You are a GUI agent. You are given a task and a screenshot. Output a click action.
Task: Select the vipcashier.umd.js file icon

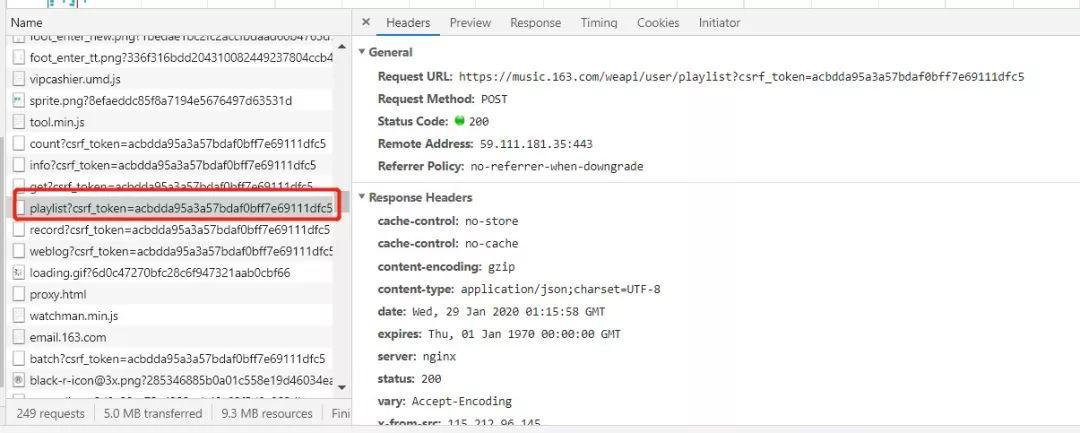click(19, 79)
